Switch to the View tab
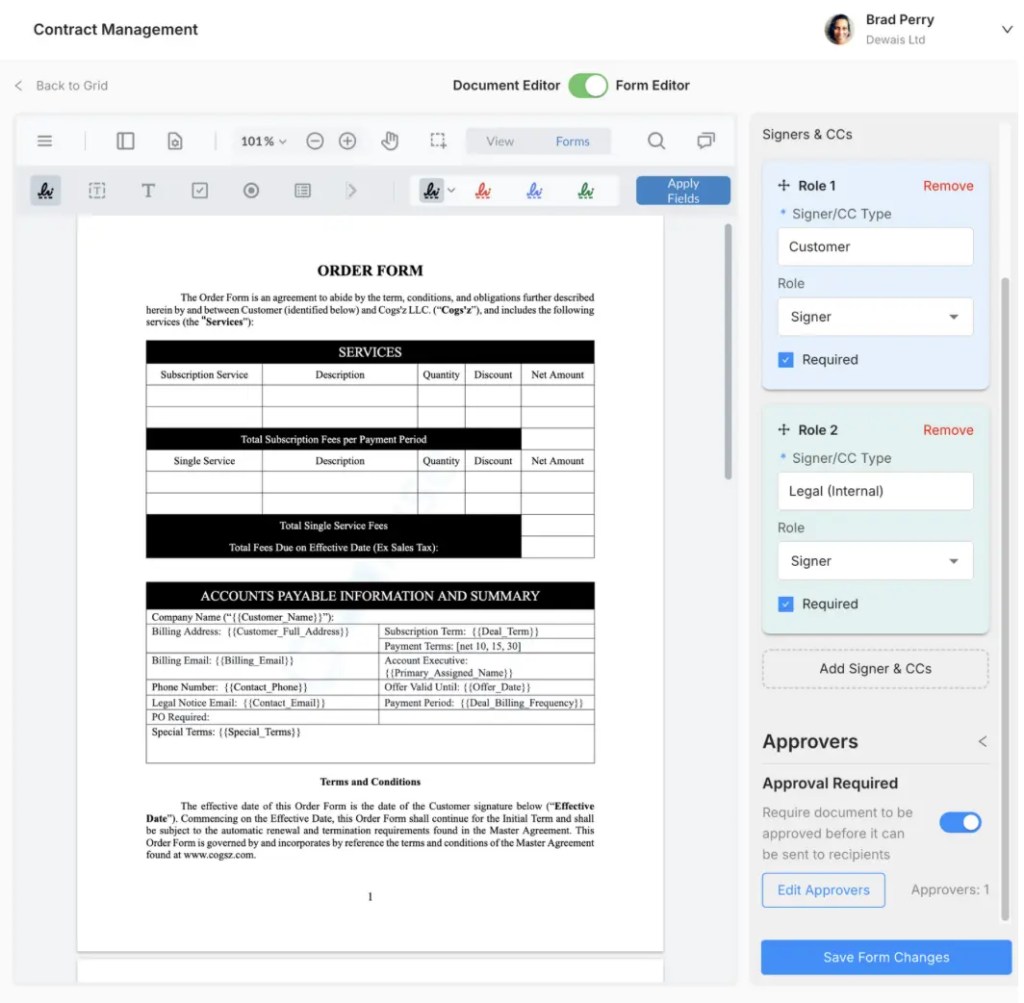Screen dimensions: 1024x1003 coord(500,141)
